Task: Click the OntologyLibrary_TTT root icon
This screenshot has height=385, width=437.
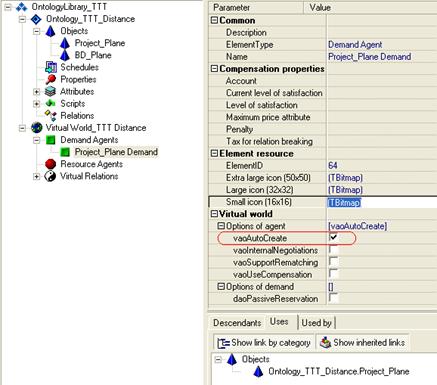Action: (x=22, y=7)
